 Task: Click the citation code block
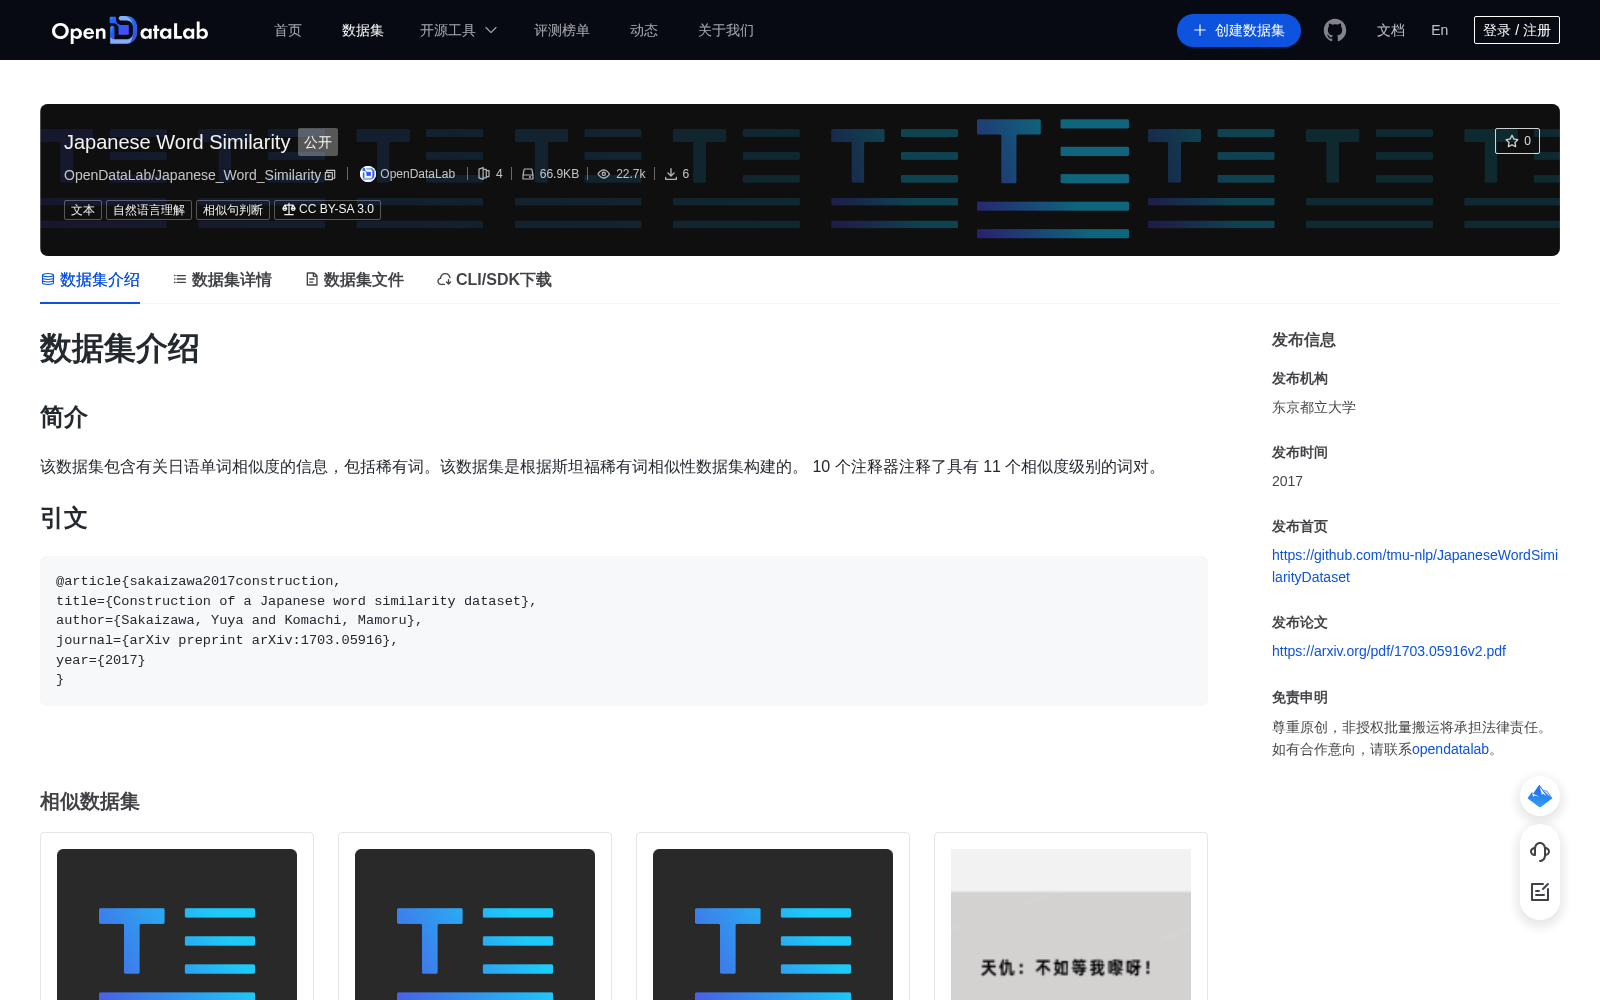point(624,631)
